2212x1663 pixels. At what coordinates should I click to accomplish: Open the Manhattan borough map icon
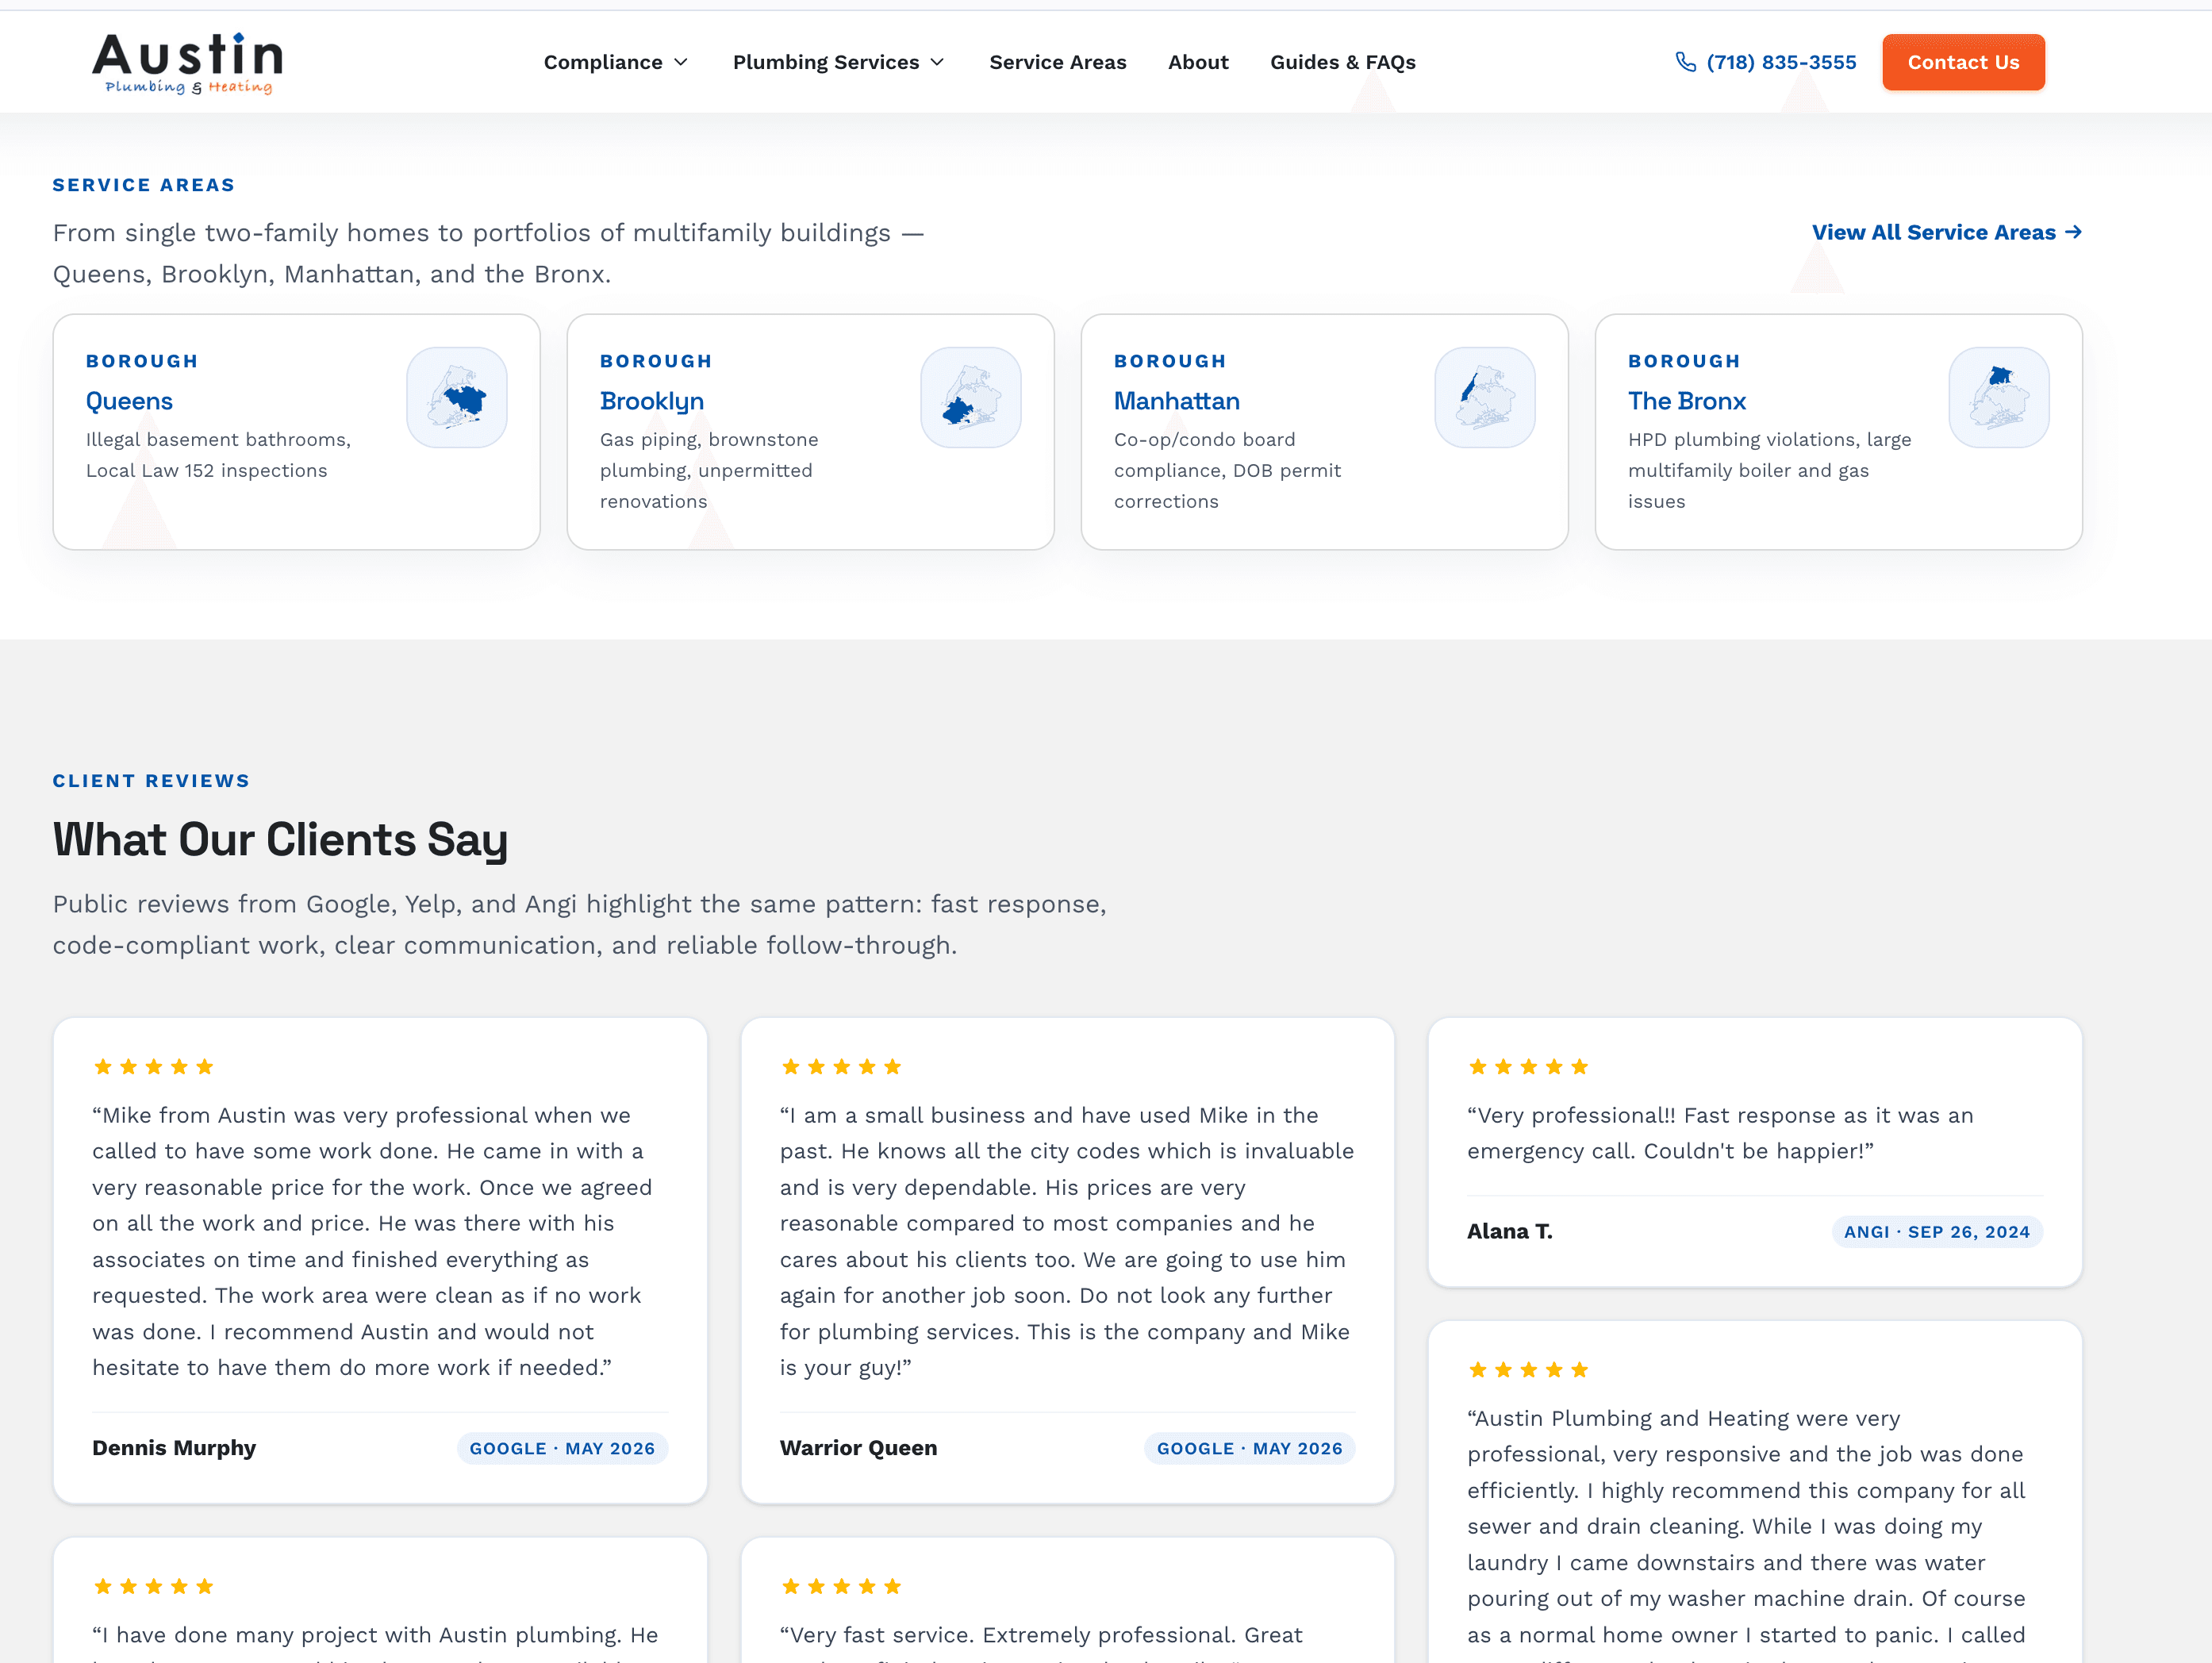click(1485, 397)
